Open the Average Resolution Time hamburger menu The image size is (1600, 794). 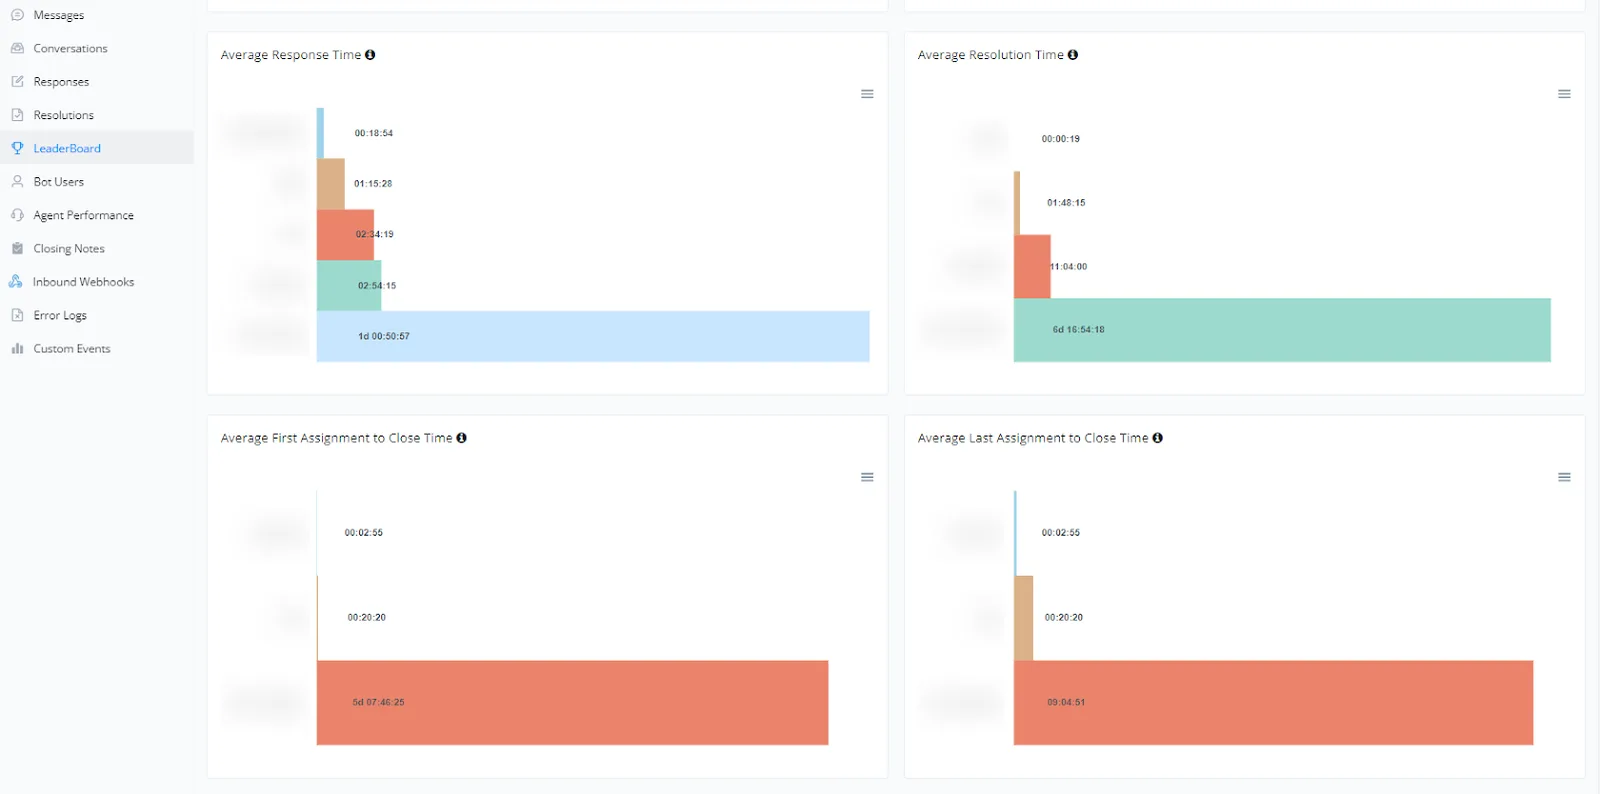click(x=1564, y=94)
